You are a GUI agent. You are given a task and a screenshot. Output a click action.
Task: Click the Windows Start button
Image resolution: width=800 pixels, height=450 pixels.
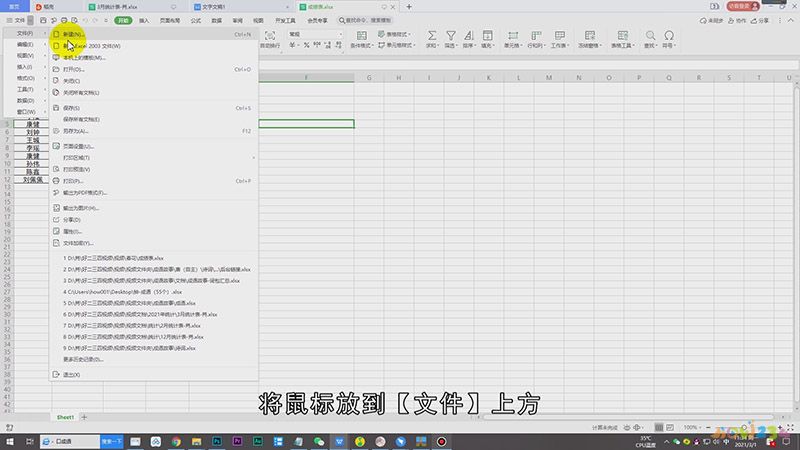point(10,441)
